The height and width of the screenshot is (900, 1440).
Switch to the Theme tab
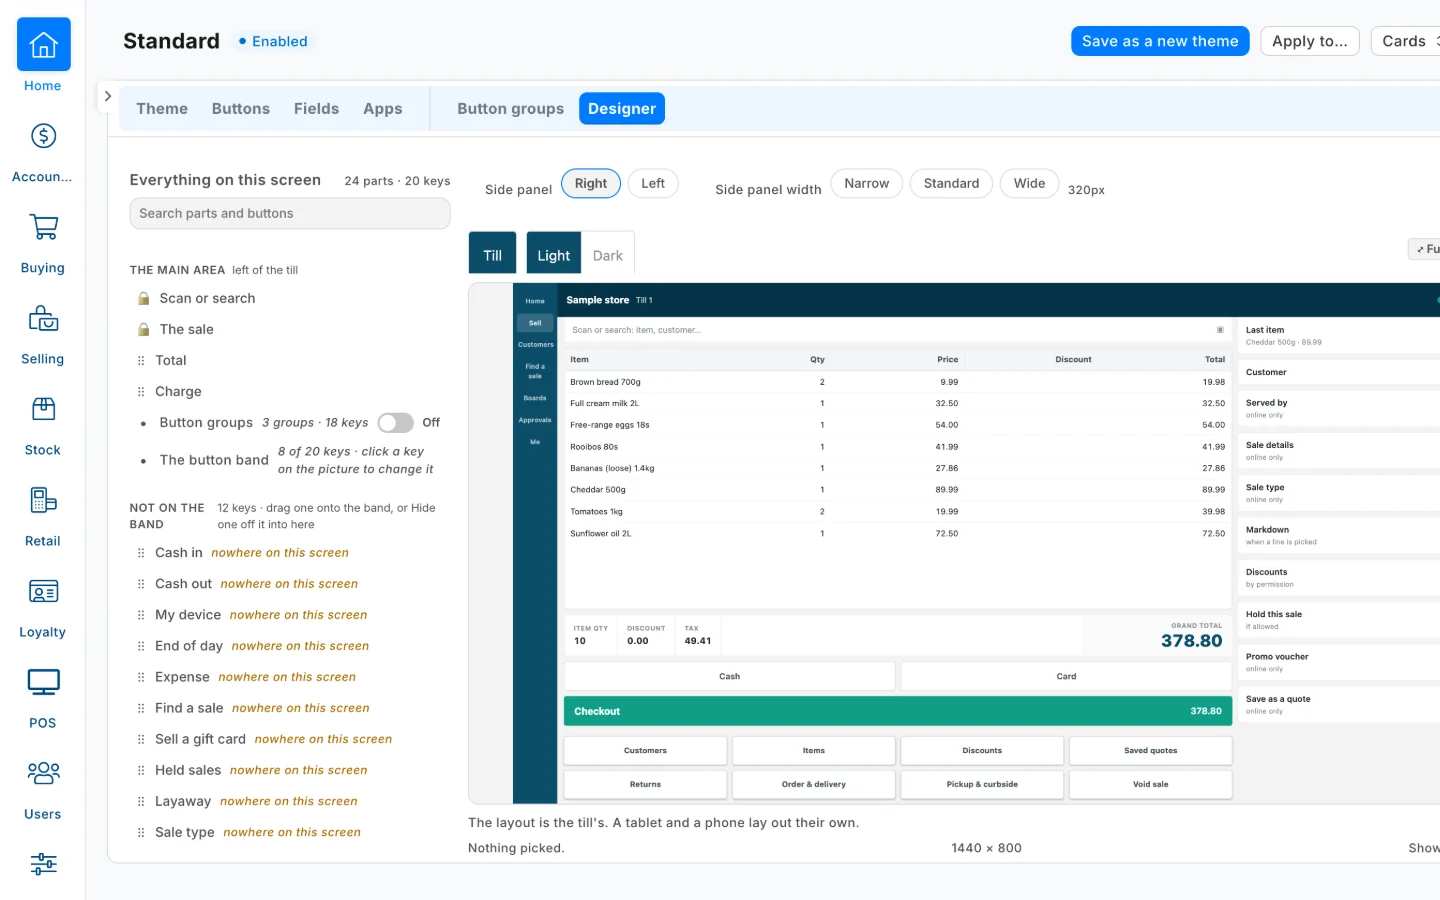[x=162, y=109]
